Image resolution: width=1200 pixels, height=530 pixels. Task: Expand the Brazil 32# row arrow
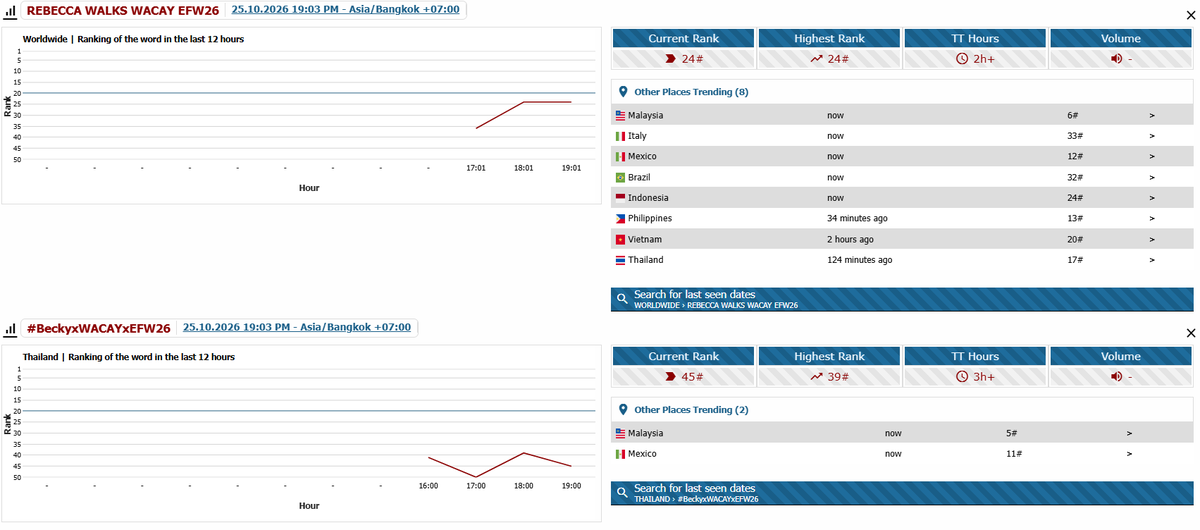[1152, 177]
